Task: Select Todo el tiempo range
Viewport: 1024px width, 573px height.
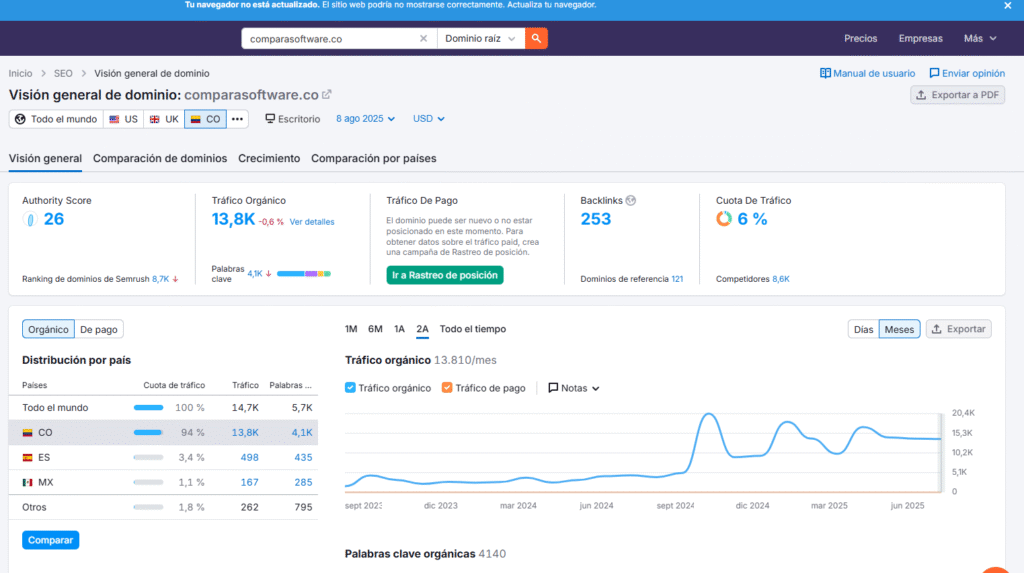Action: point(473,329)
